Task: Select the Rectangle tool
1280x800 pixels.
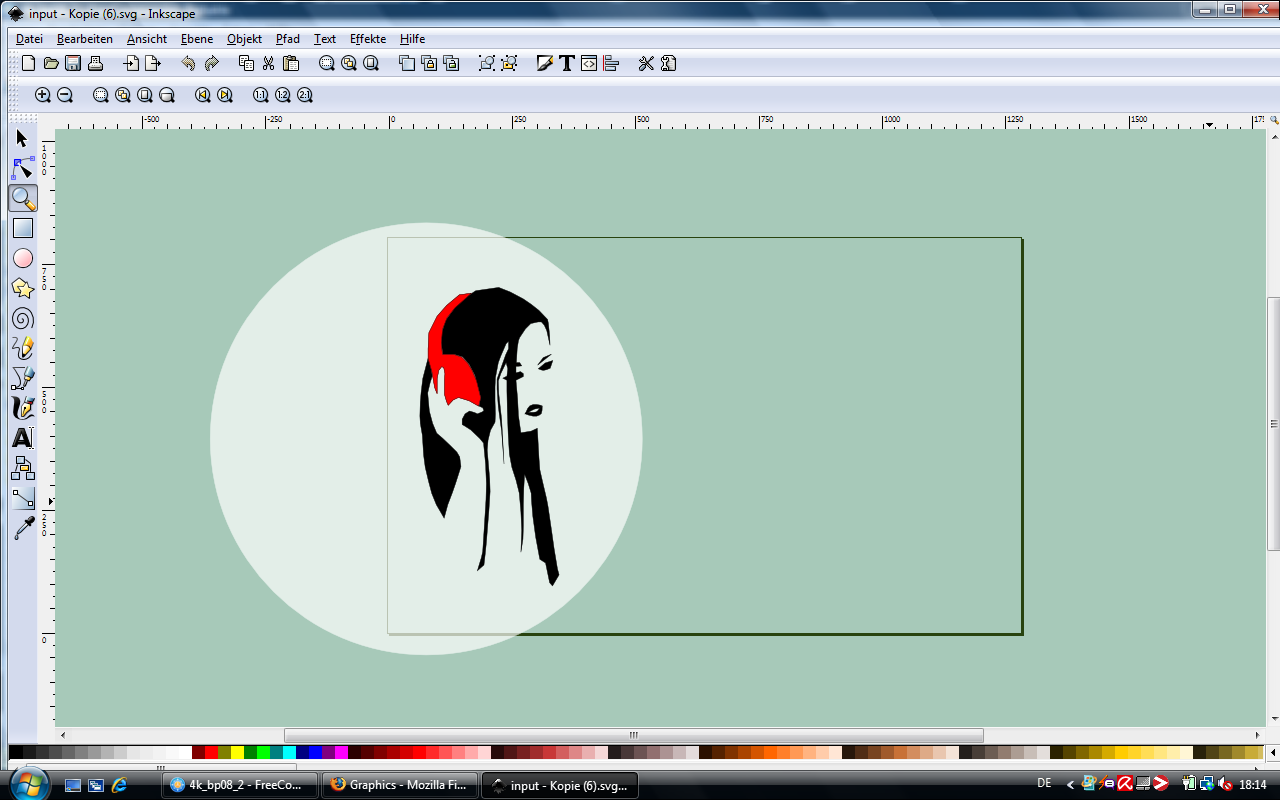Action: coord(23,228)
